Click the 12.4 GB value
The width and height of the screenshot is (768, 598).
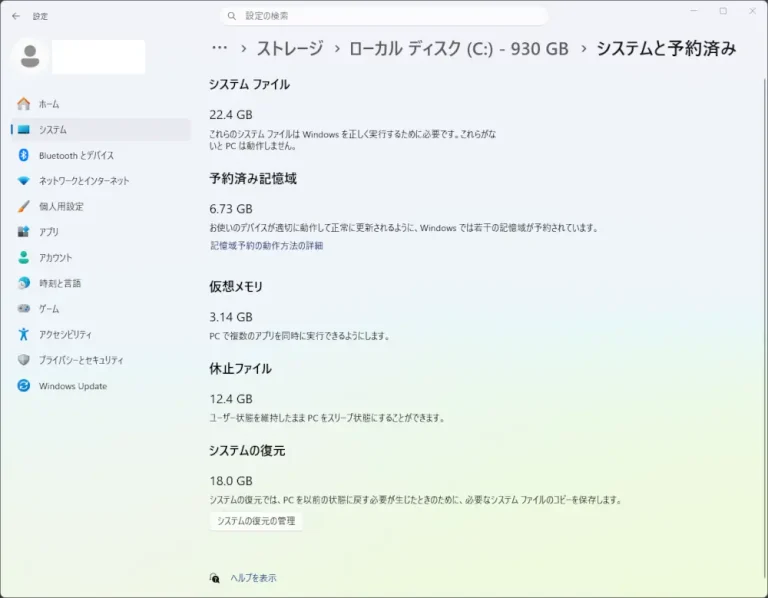(x=231, y=399)
